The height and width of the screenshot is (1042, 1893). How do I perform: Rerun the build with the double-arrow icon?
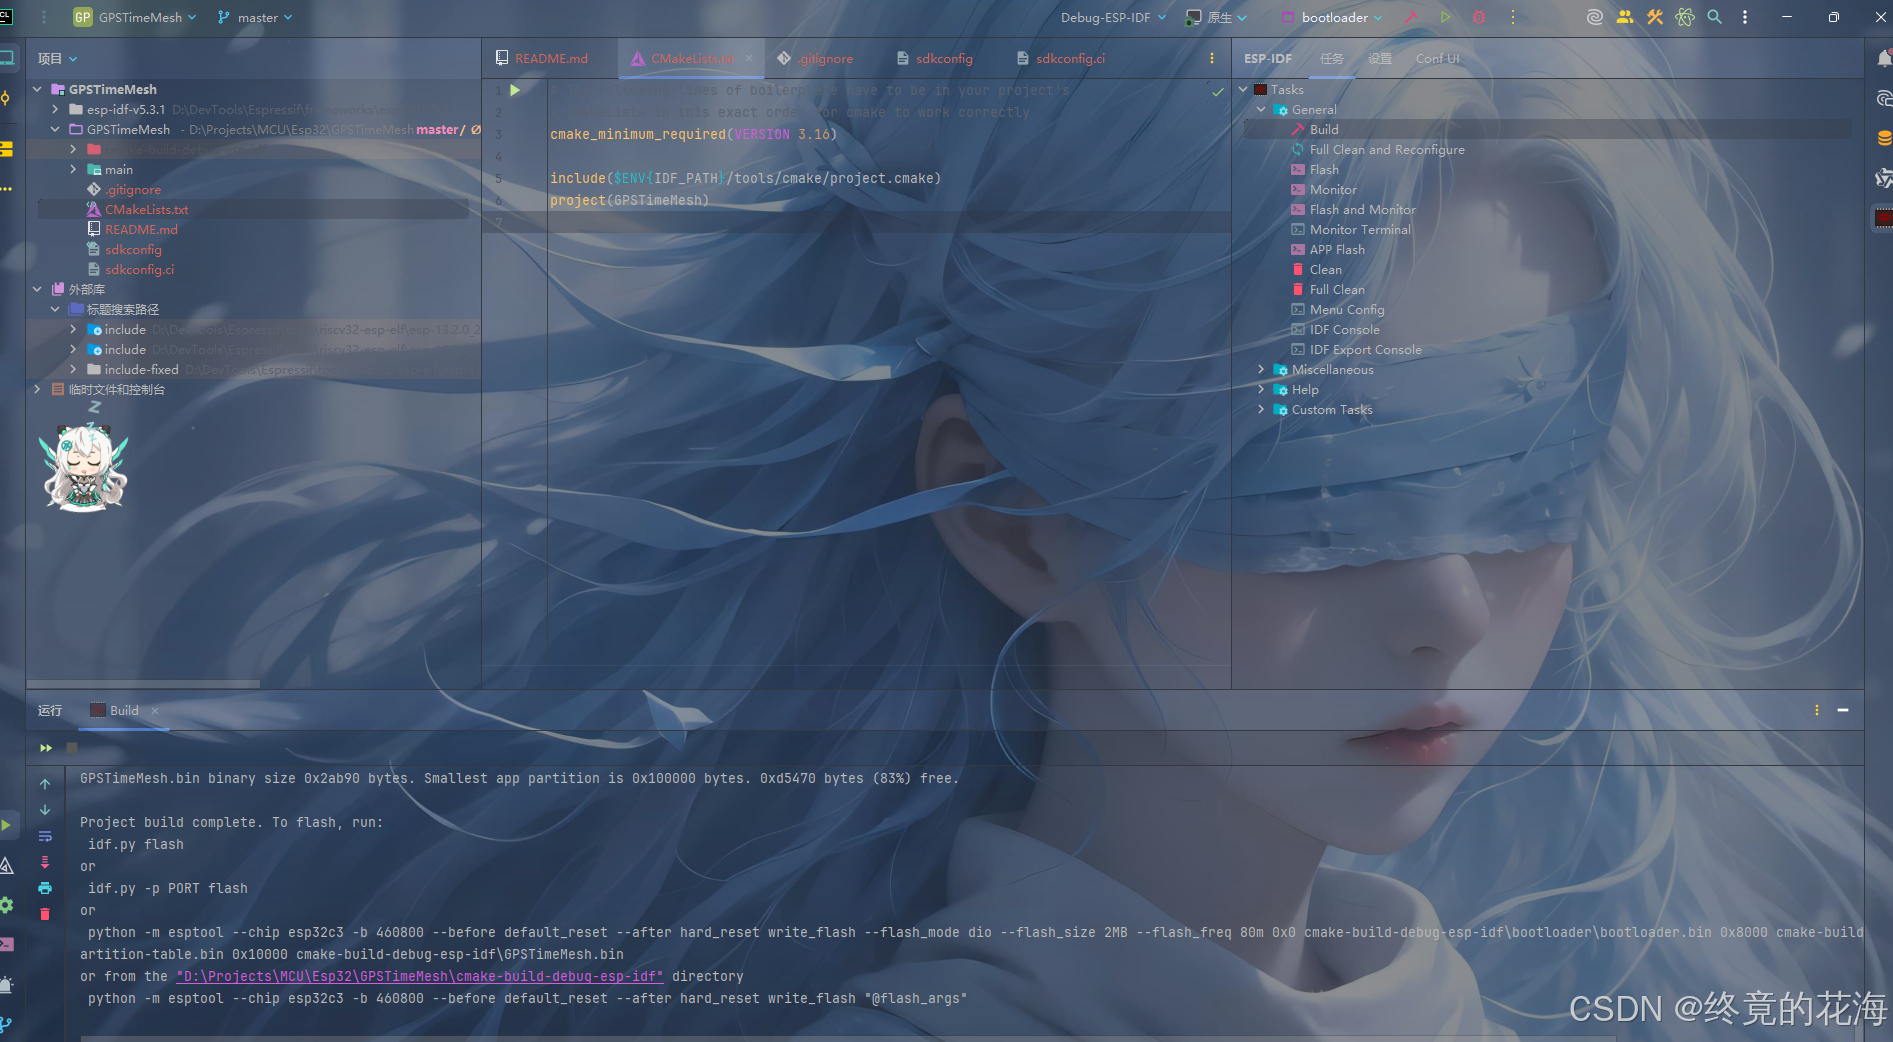tap(46, 748)
